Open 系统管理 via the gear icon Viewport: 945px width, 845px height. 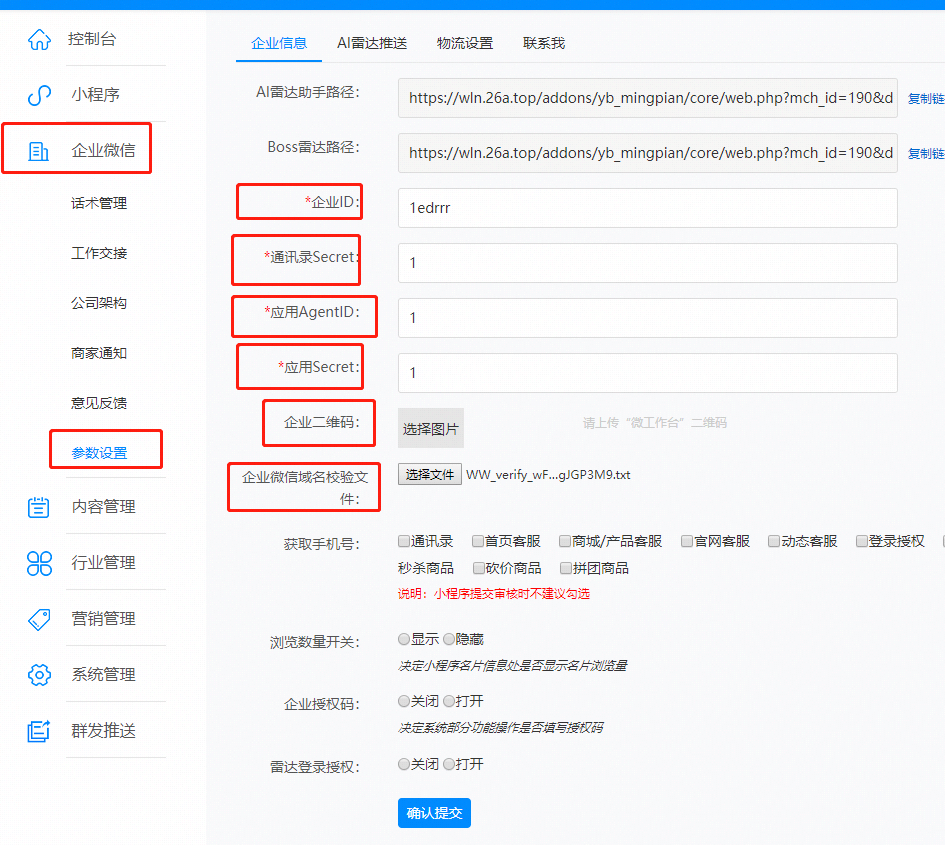39,675
